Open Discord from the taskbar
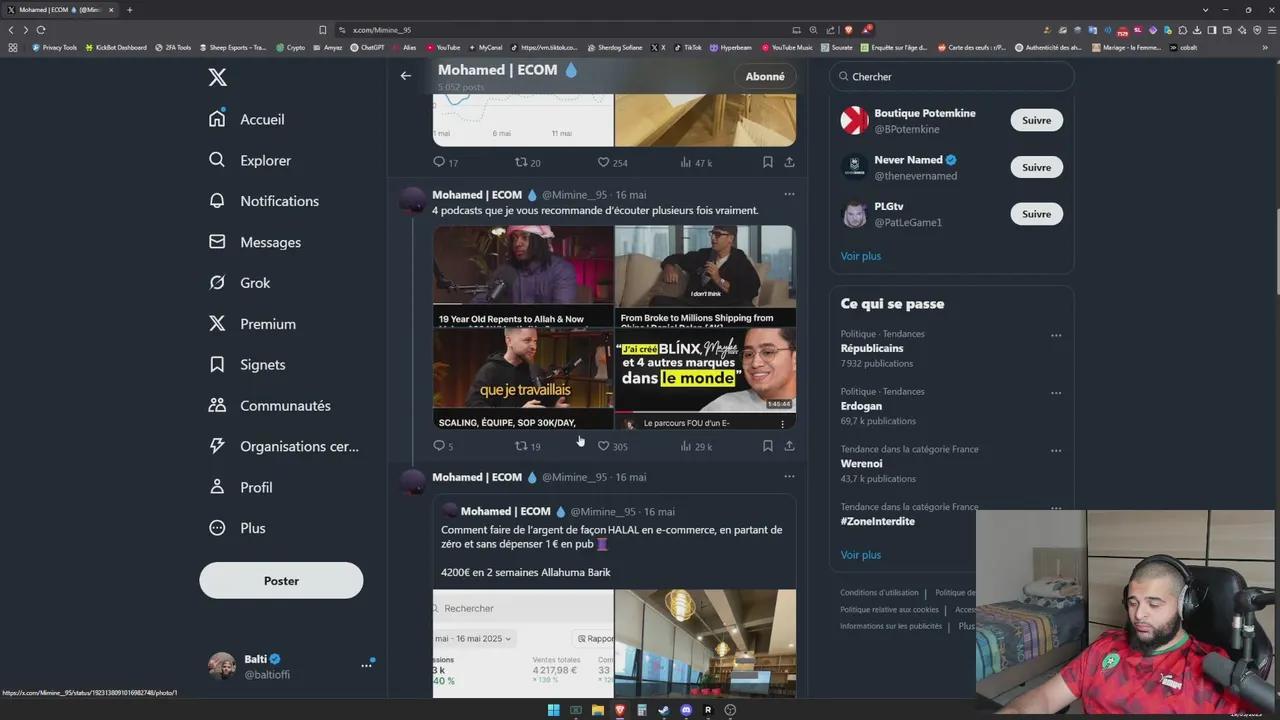Viewport: 1280px width, 720px height. point(686,710)
